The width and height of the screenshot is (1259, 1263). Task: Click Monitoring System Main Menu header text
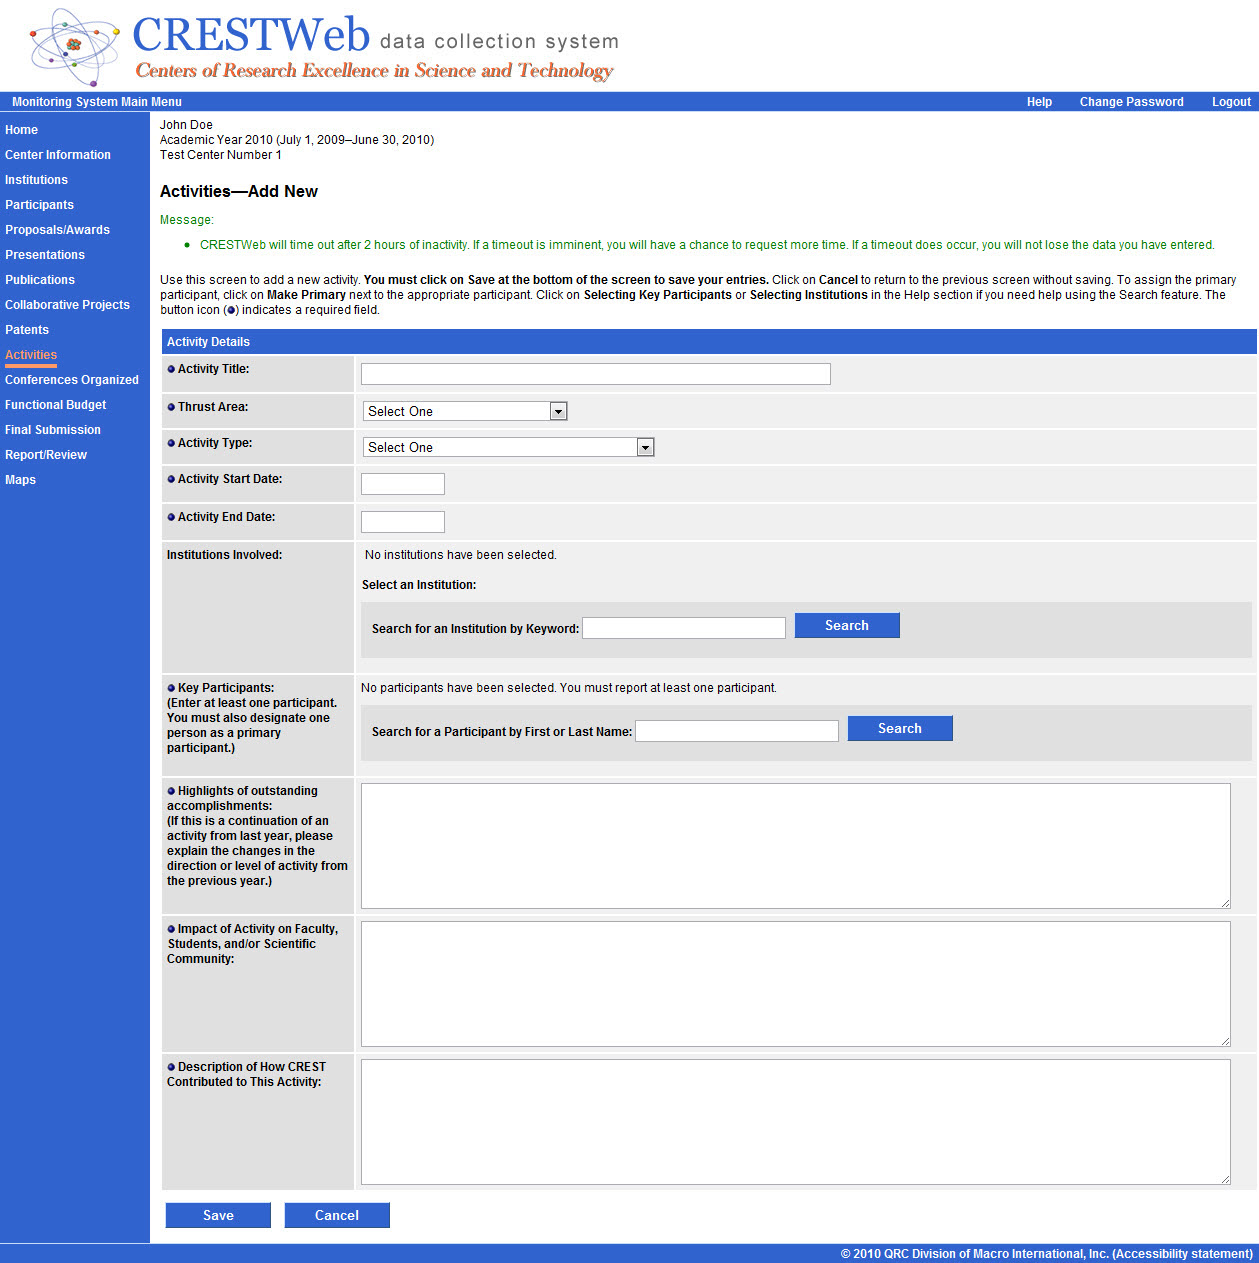[97, 102]
